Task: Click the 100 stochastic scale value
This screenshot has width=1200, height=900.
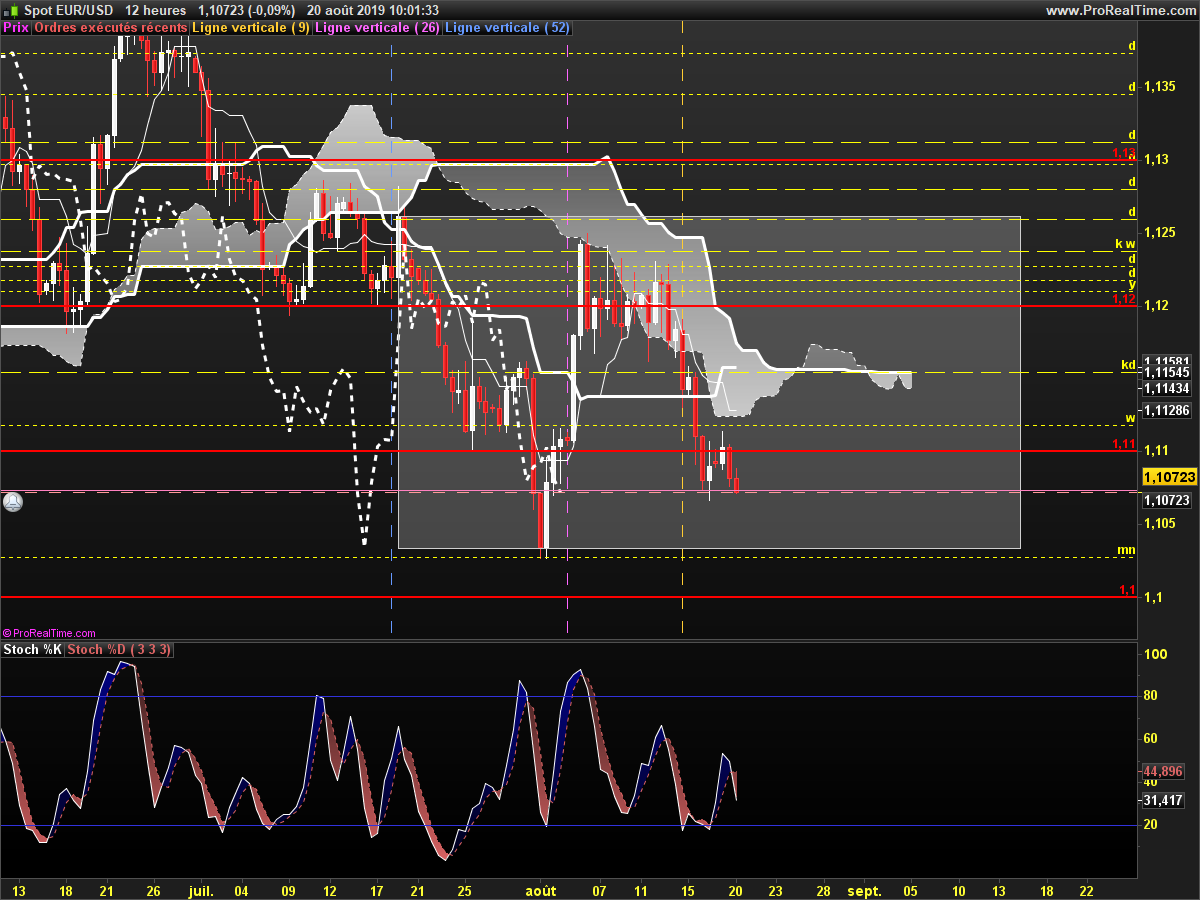Action: point(1156,654)
